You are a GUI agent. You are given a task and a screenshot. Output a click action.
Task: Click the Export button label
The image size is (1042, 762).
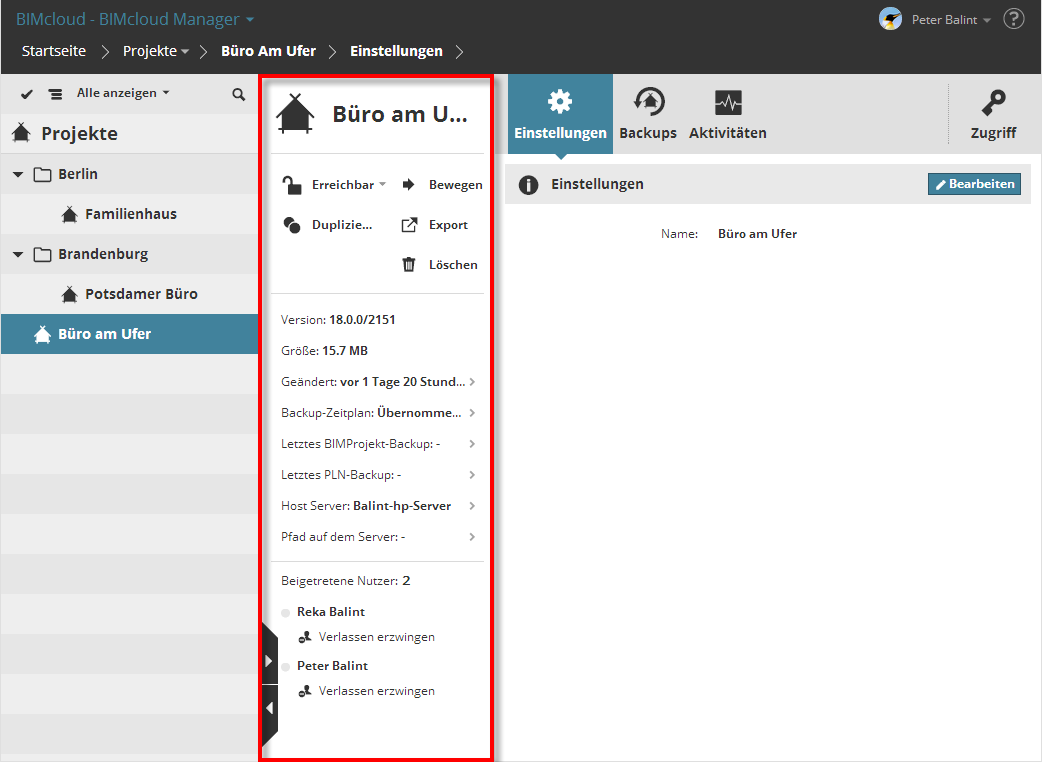(448, 225)
